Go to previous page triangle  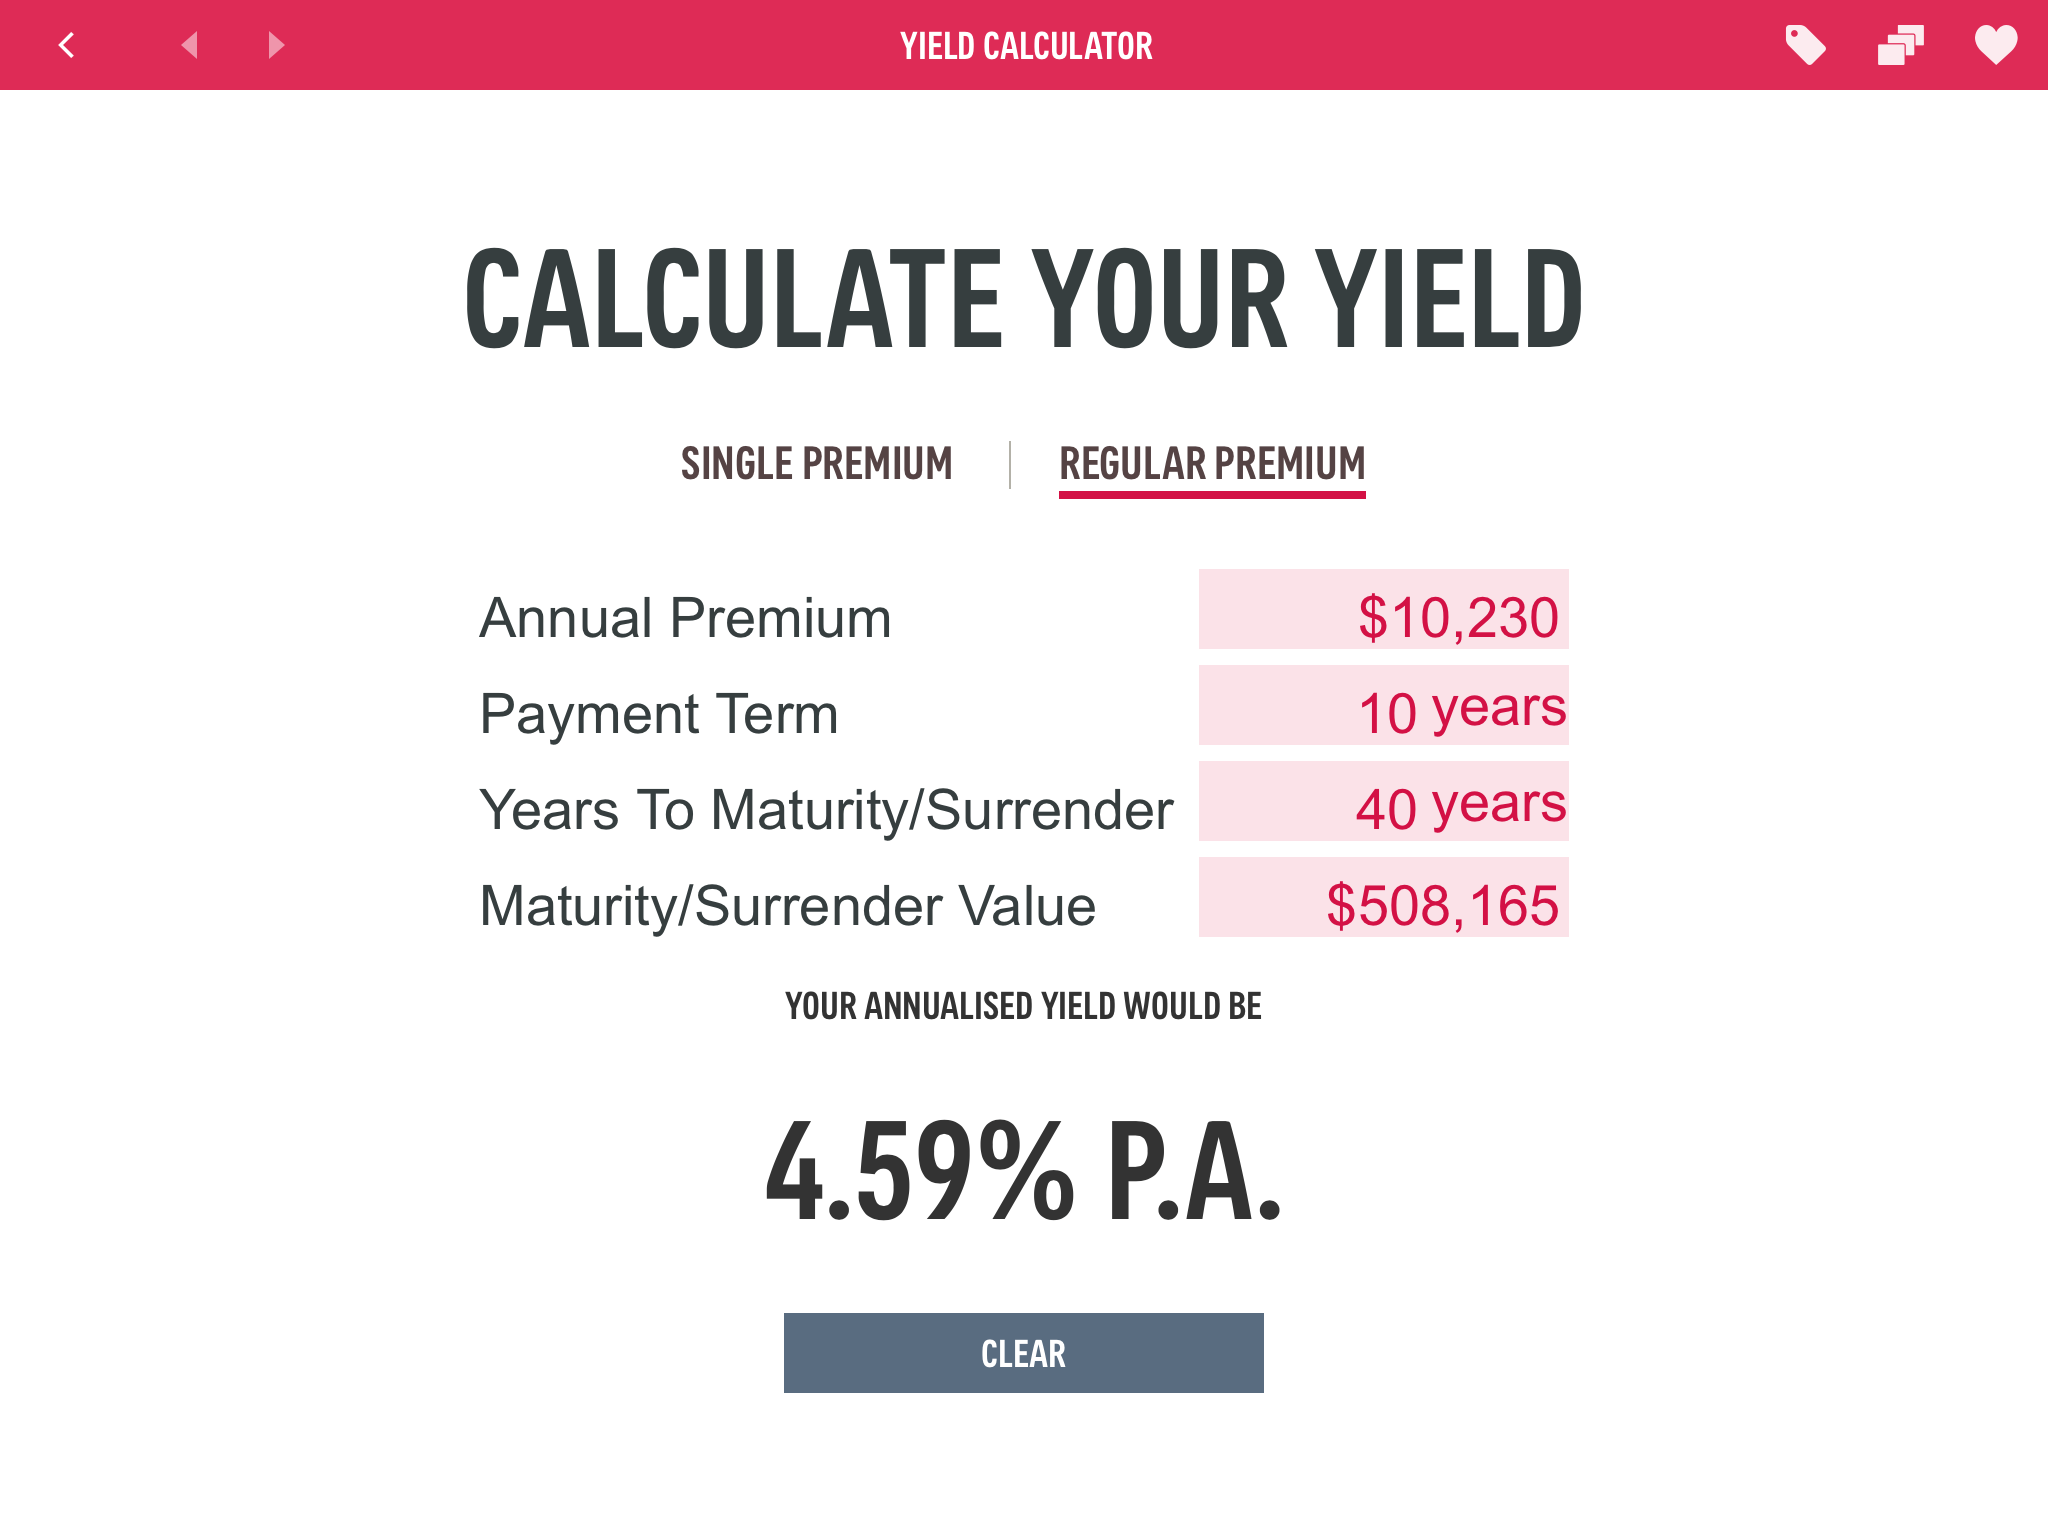tap(189, 45)
